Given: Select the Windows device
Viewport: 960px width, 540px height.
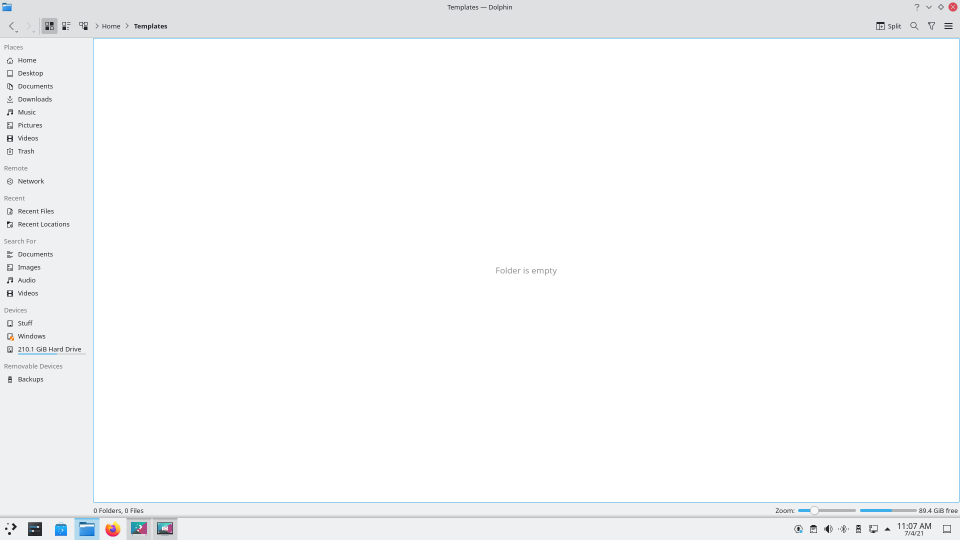Looking at the screenshot, I should pyautogui.click(x=31, y=336).
